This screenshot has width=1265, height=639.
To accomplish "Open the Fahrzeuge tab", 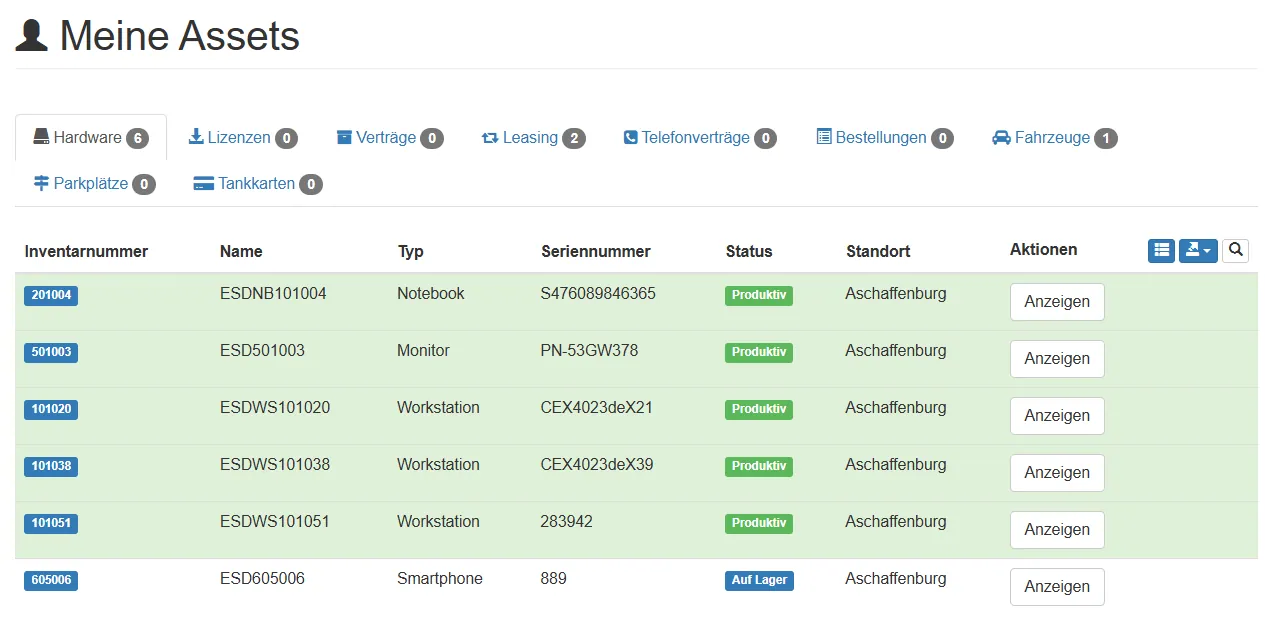I will [1054, 138].
